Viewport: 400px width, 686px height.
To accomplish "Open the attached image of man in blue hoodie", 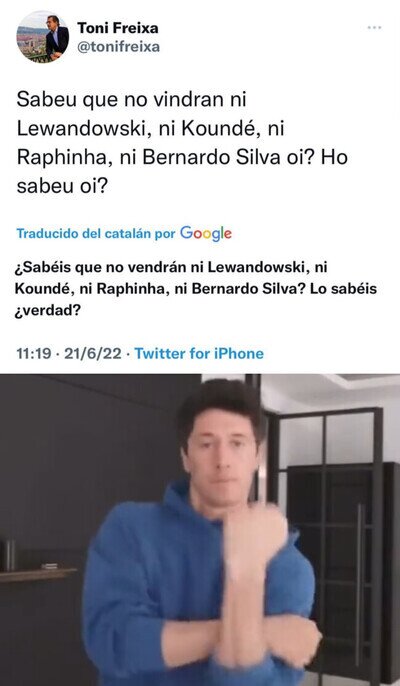I will [200, 530].
